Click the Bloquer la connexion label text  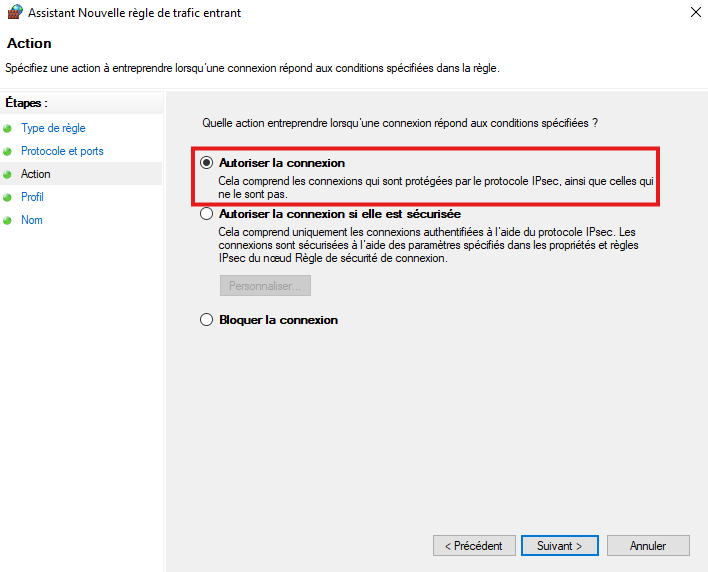[278, 320]
